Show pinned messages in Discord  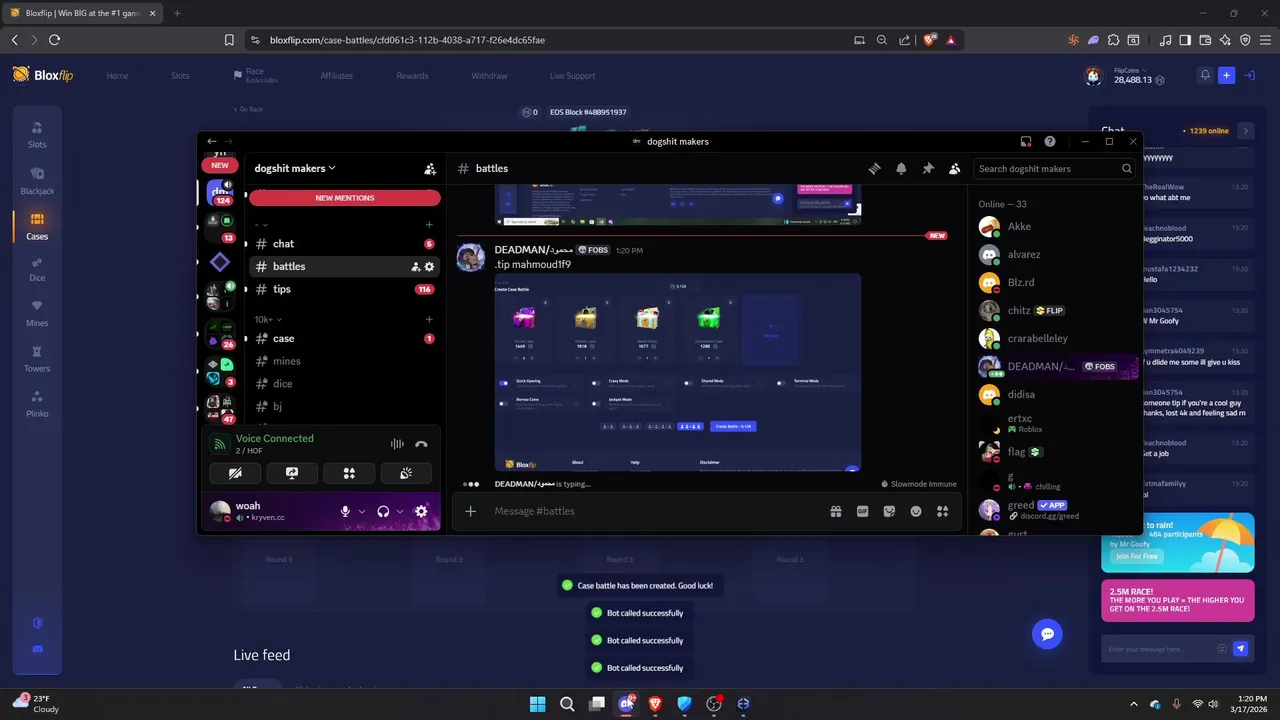click(x=928, y=169)
